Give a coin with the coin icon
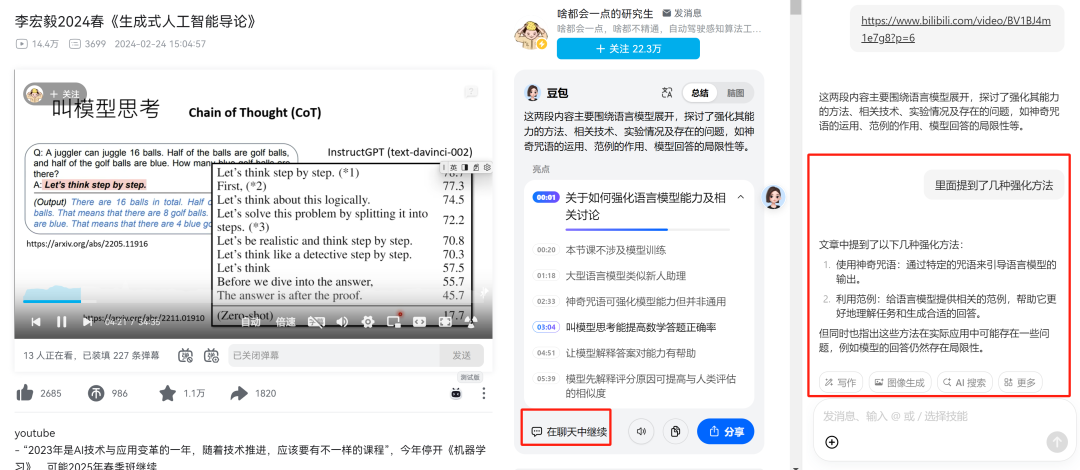 pos(96,393)
